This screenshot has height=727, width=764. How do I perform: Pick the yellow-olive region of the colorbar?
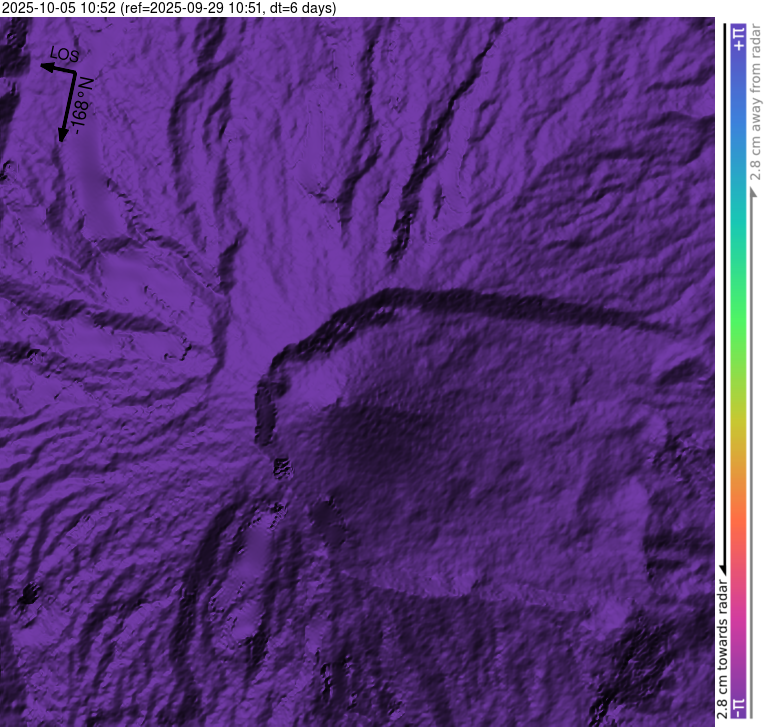[738, 430]
